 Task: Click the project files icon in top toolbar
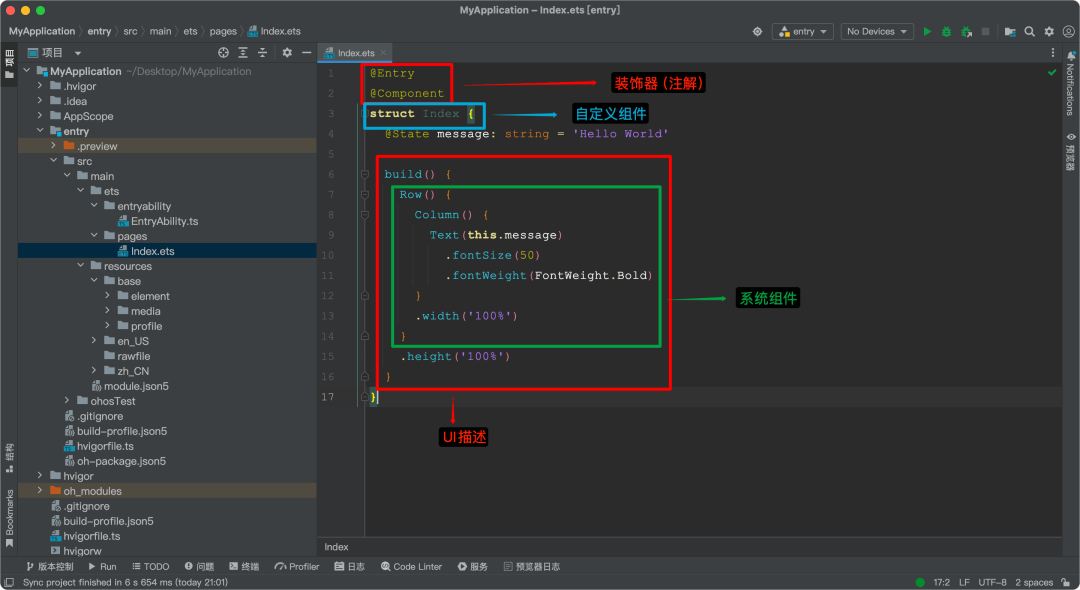pos(1010,32)
